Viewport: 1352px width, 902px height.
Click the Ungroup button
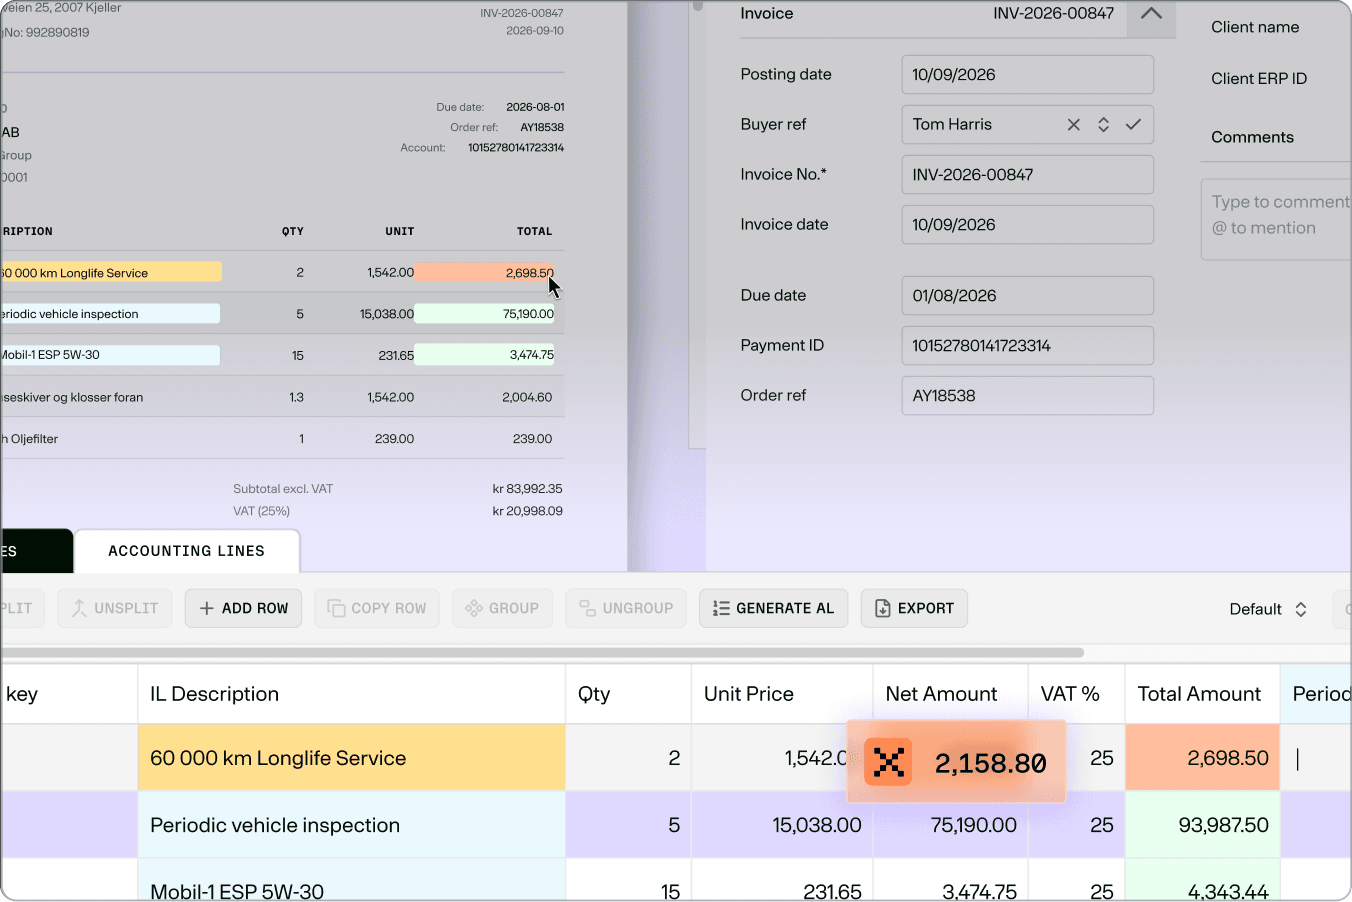tap(626, 608)
